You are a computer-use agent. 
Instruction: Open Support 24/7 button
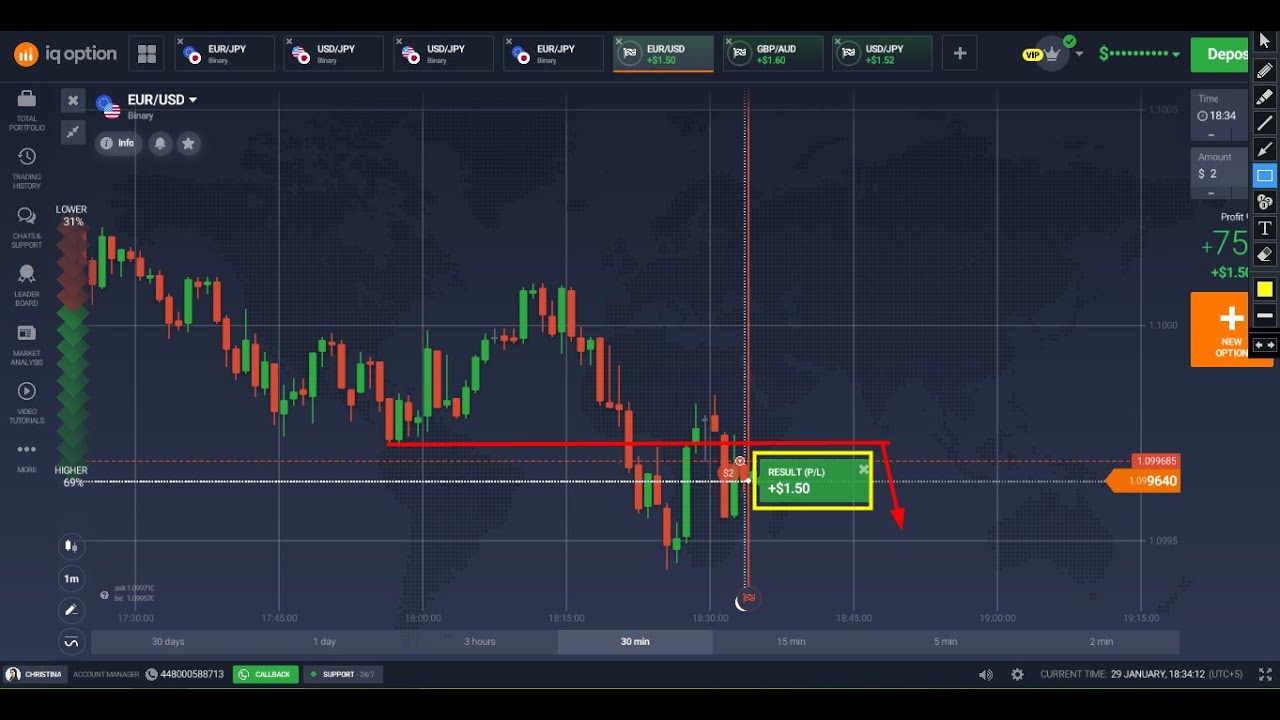coord(342,674)
